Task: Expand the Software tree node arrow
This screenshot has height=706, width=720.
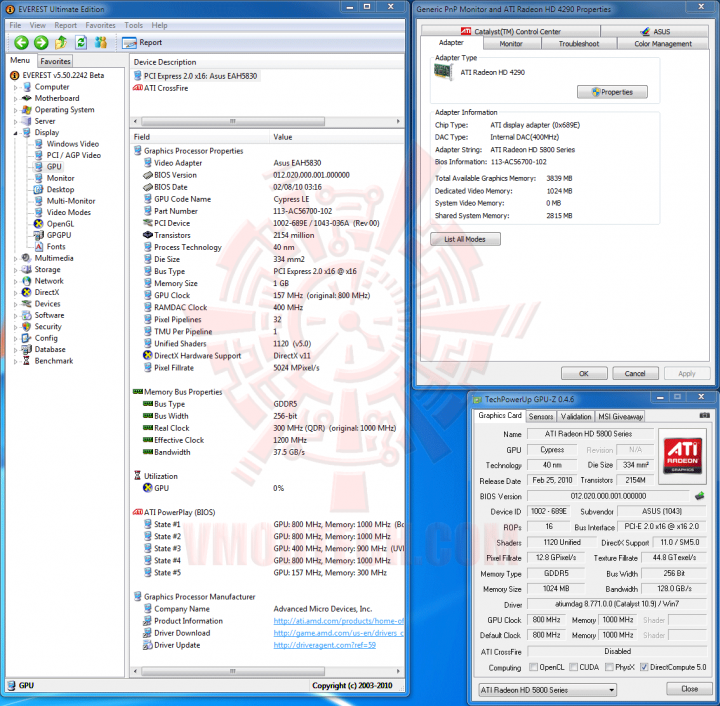Action: point(16,315)
